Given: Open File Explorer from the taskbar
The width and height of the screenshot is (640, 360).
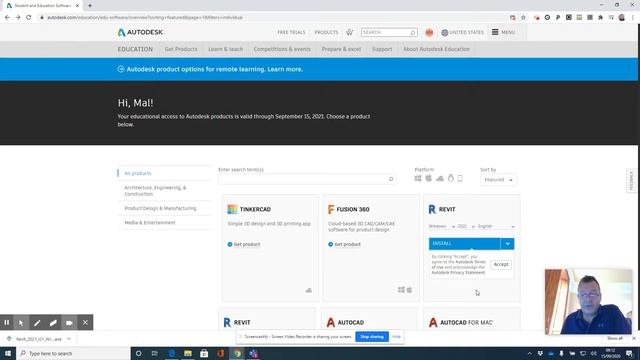Looking at the screenshot, I should coord(188,353).
